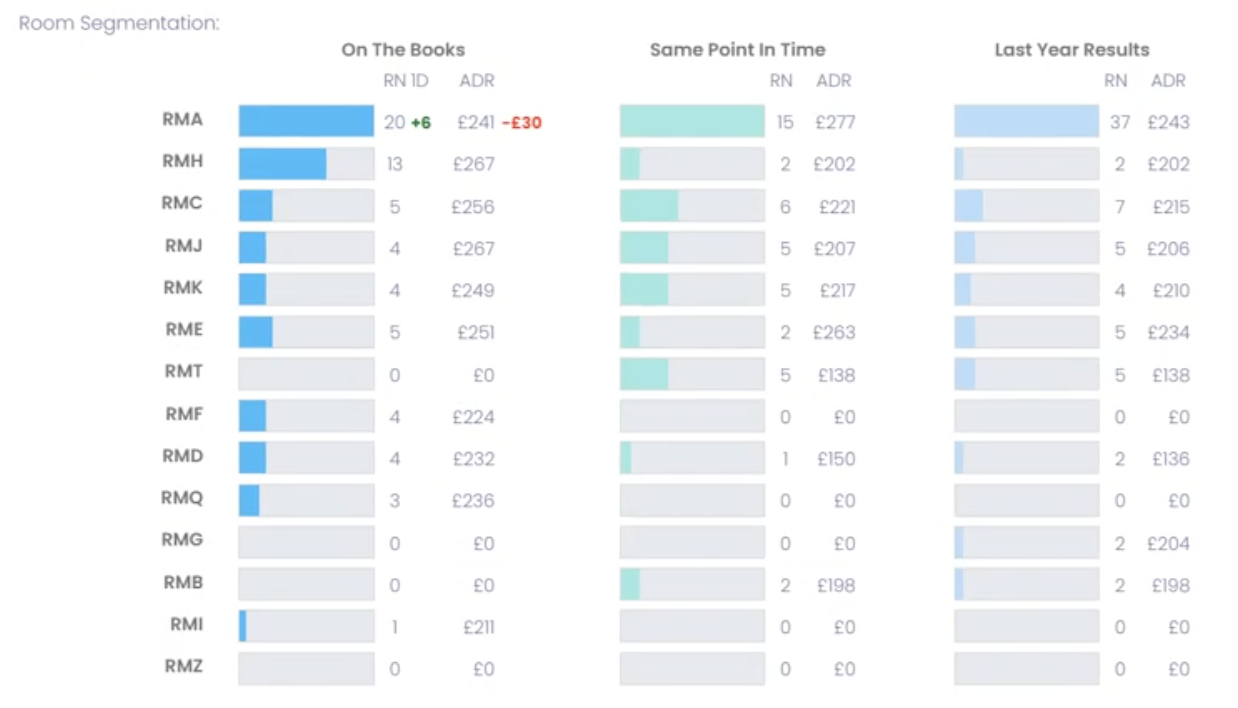Click the Last Year Results heading
Image resolution: width=1238 pixels, height=708 pixels.
tap(1071, 50)
